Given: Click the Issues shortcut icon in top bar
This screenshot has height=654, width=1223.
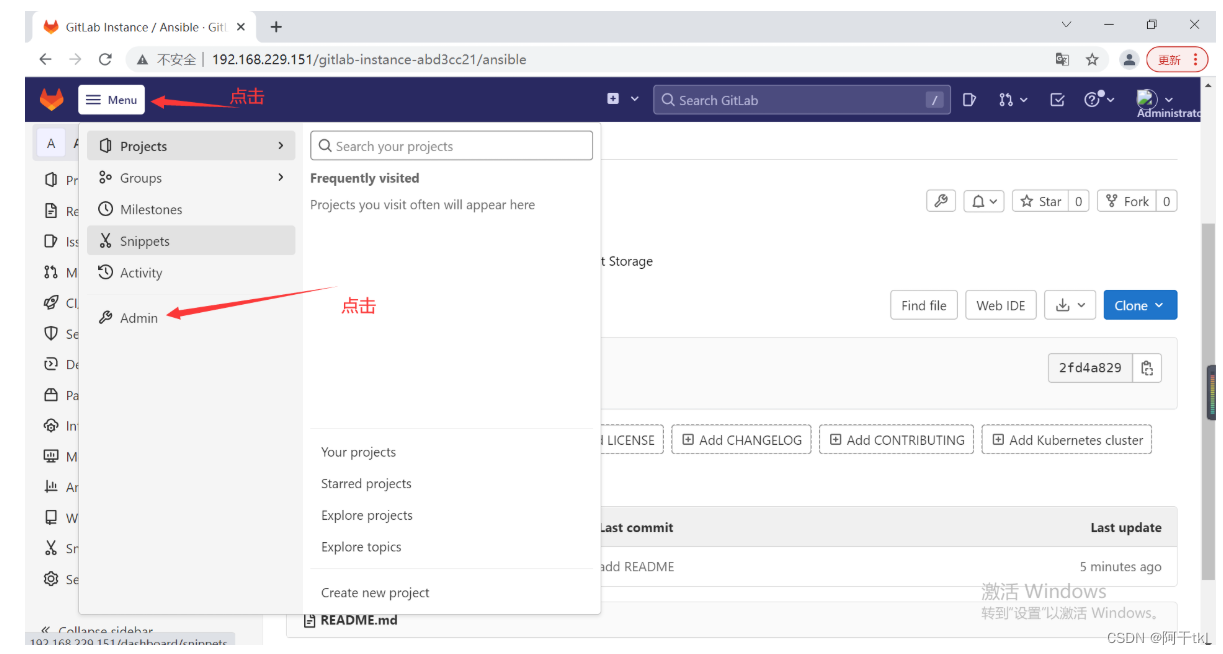Looking at the screenshot, I should (969, 99).
